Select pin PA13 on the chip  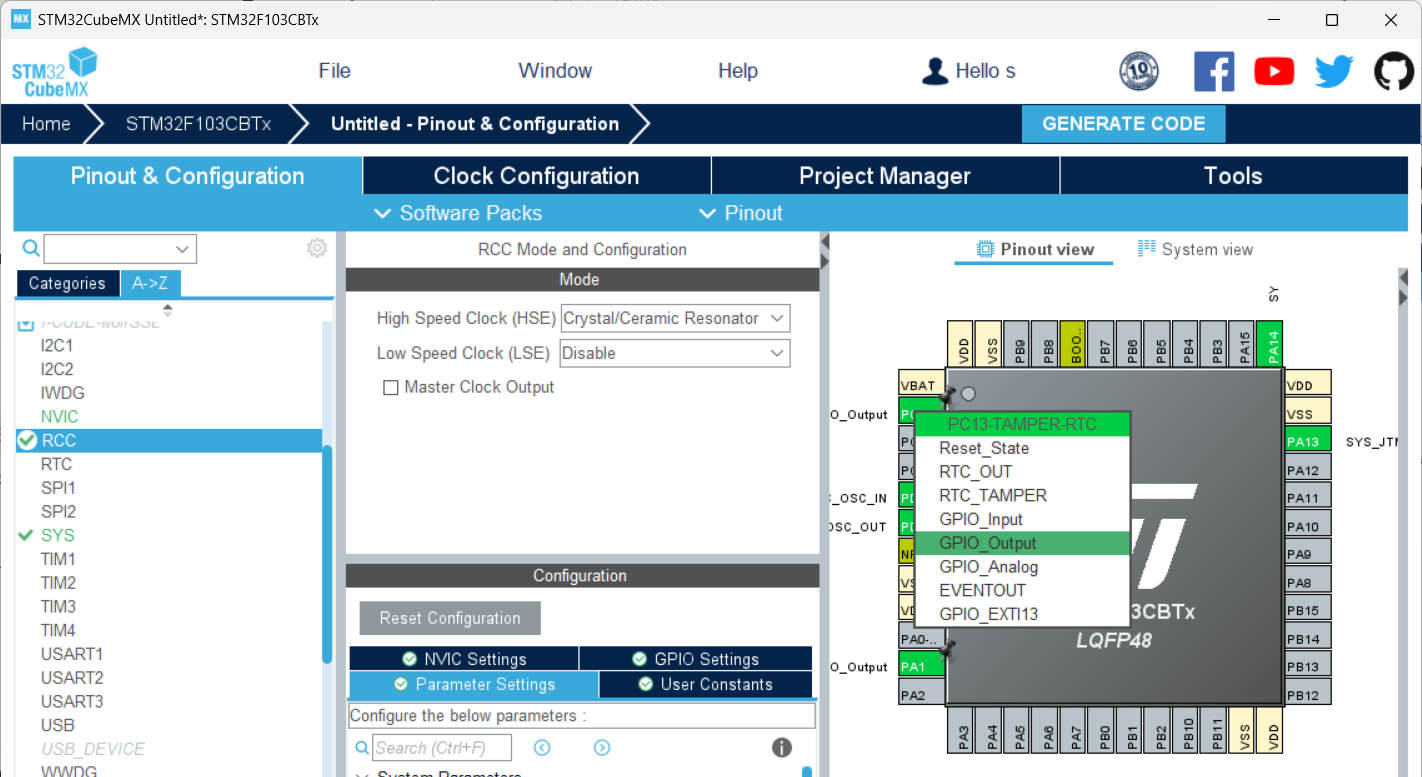[x=1308, y=441]
